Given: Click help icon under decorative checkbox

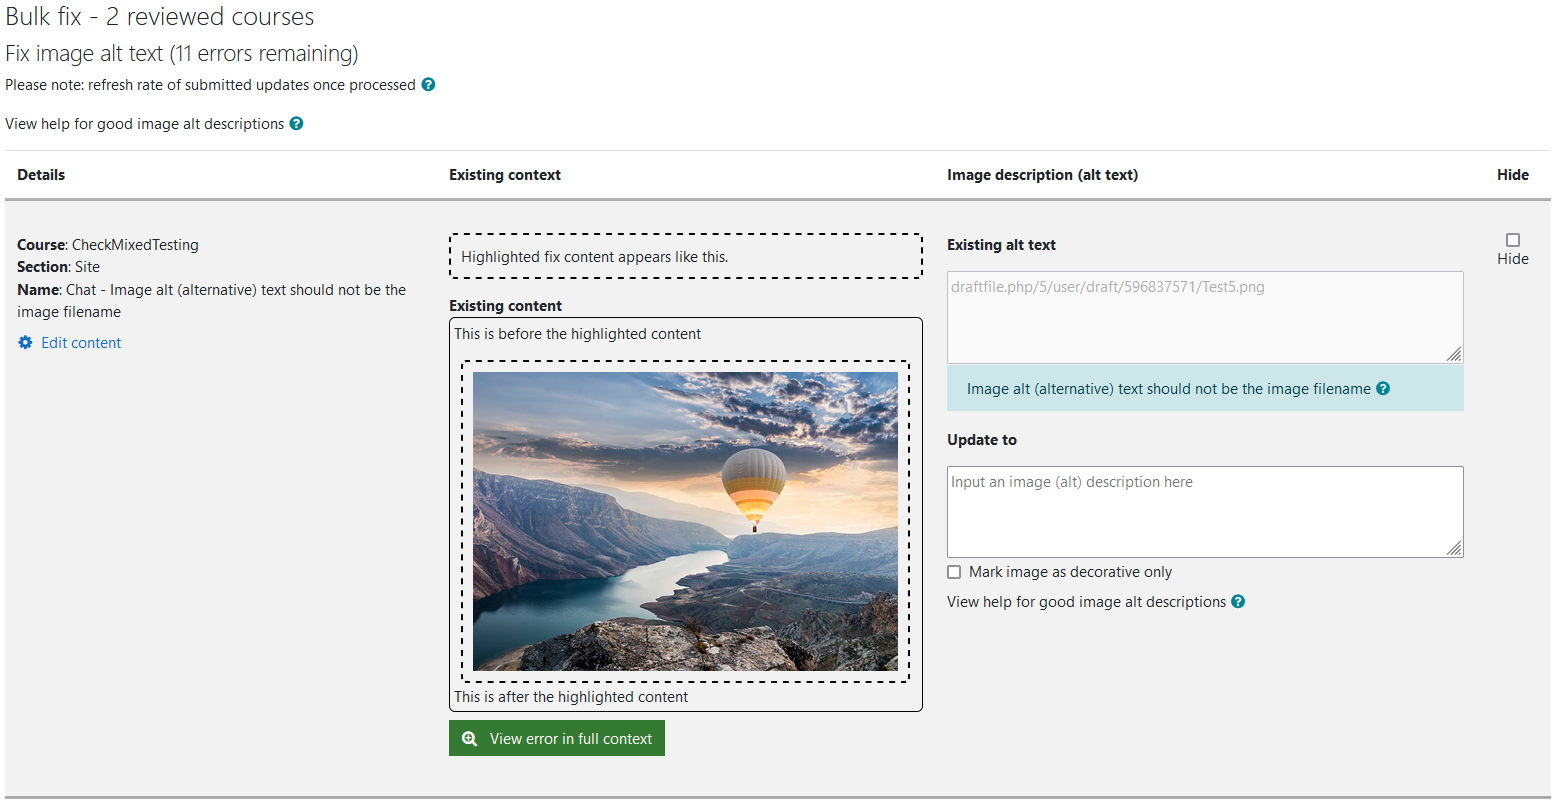Looking at the screenshot, I should pos(1238,602).
